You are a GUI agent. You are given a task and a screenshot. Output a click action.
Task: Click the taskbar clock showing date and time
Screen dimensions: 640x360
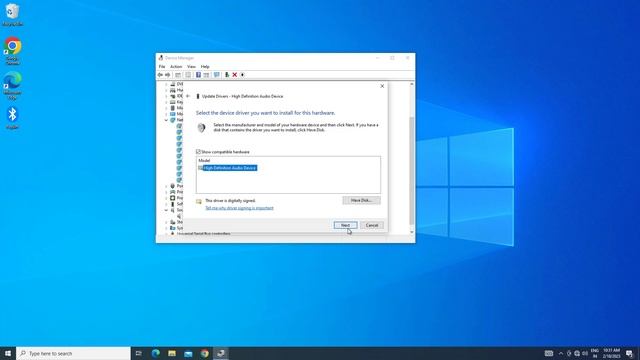click(611, 353)
